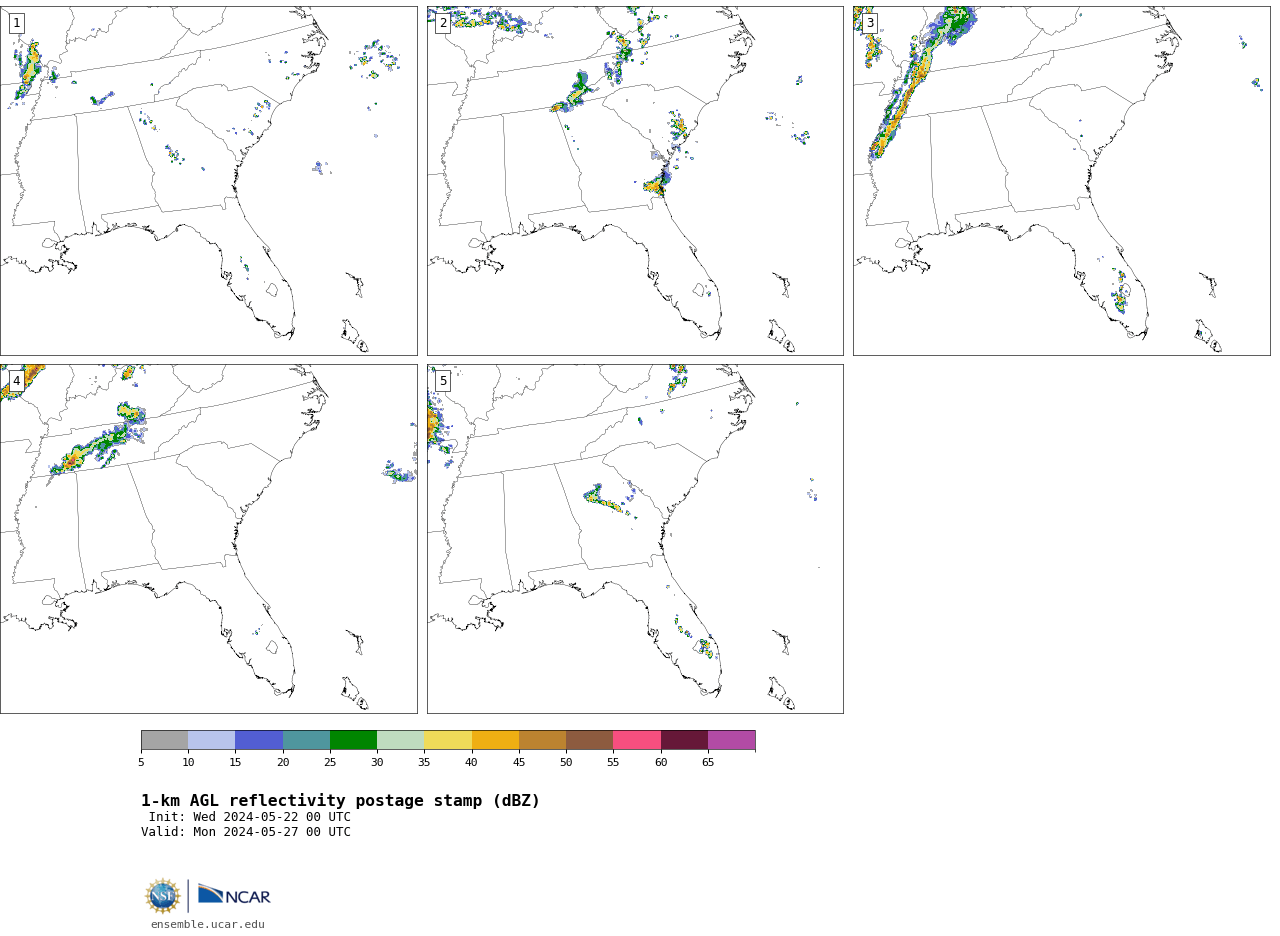Viewport: 1280px width, 936px height.
Task: Click the purple 65+ dBZ swatch
Action: (x=732, y=740)
